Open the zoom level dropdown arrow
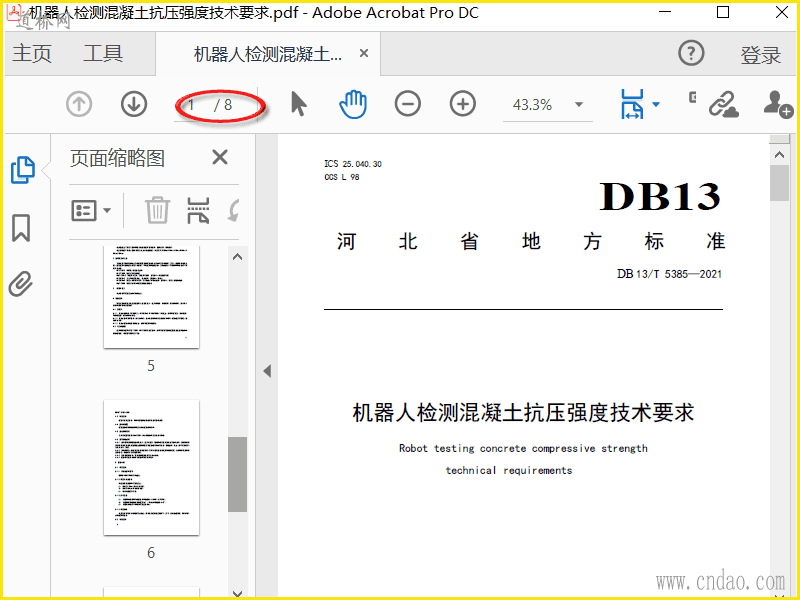This screenshot has height=600, width=800. pyautogui.click(x=579, y=105)
